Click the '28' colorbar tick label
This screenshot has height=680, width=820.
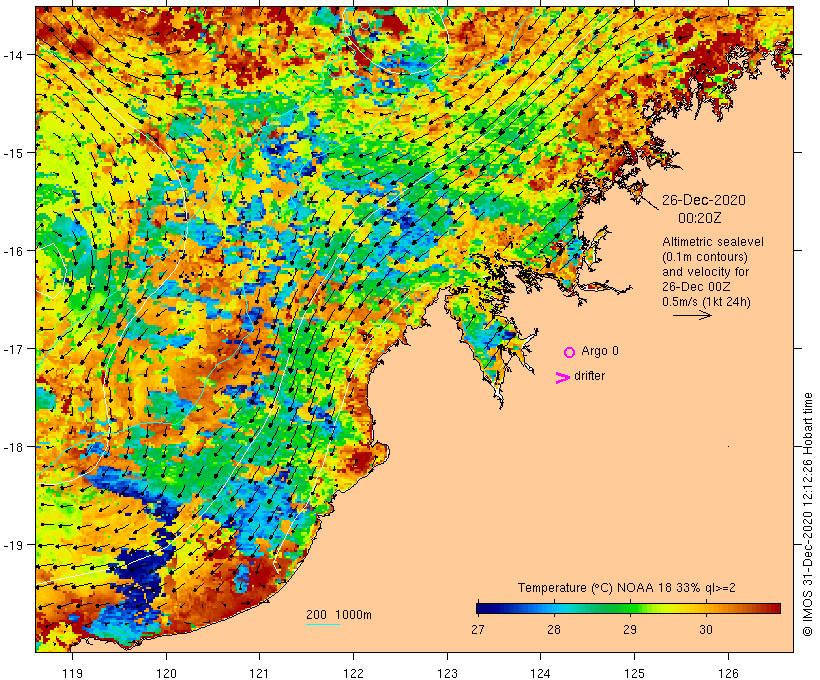coord(554,629)
